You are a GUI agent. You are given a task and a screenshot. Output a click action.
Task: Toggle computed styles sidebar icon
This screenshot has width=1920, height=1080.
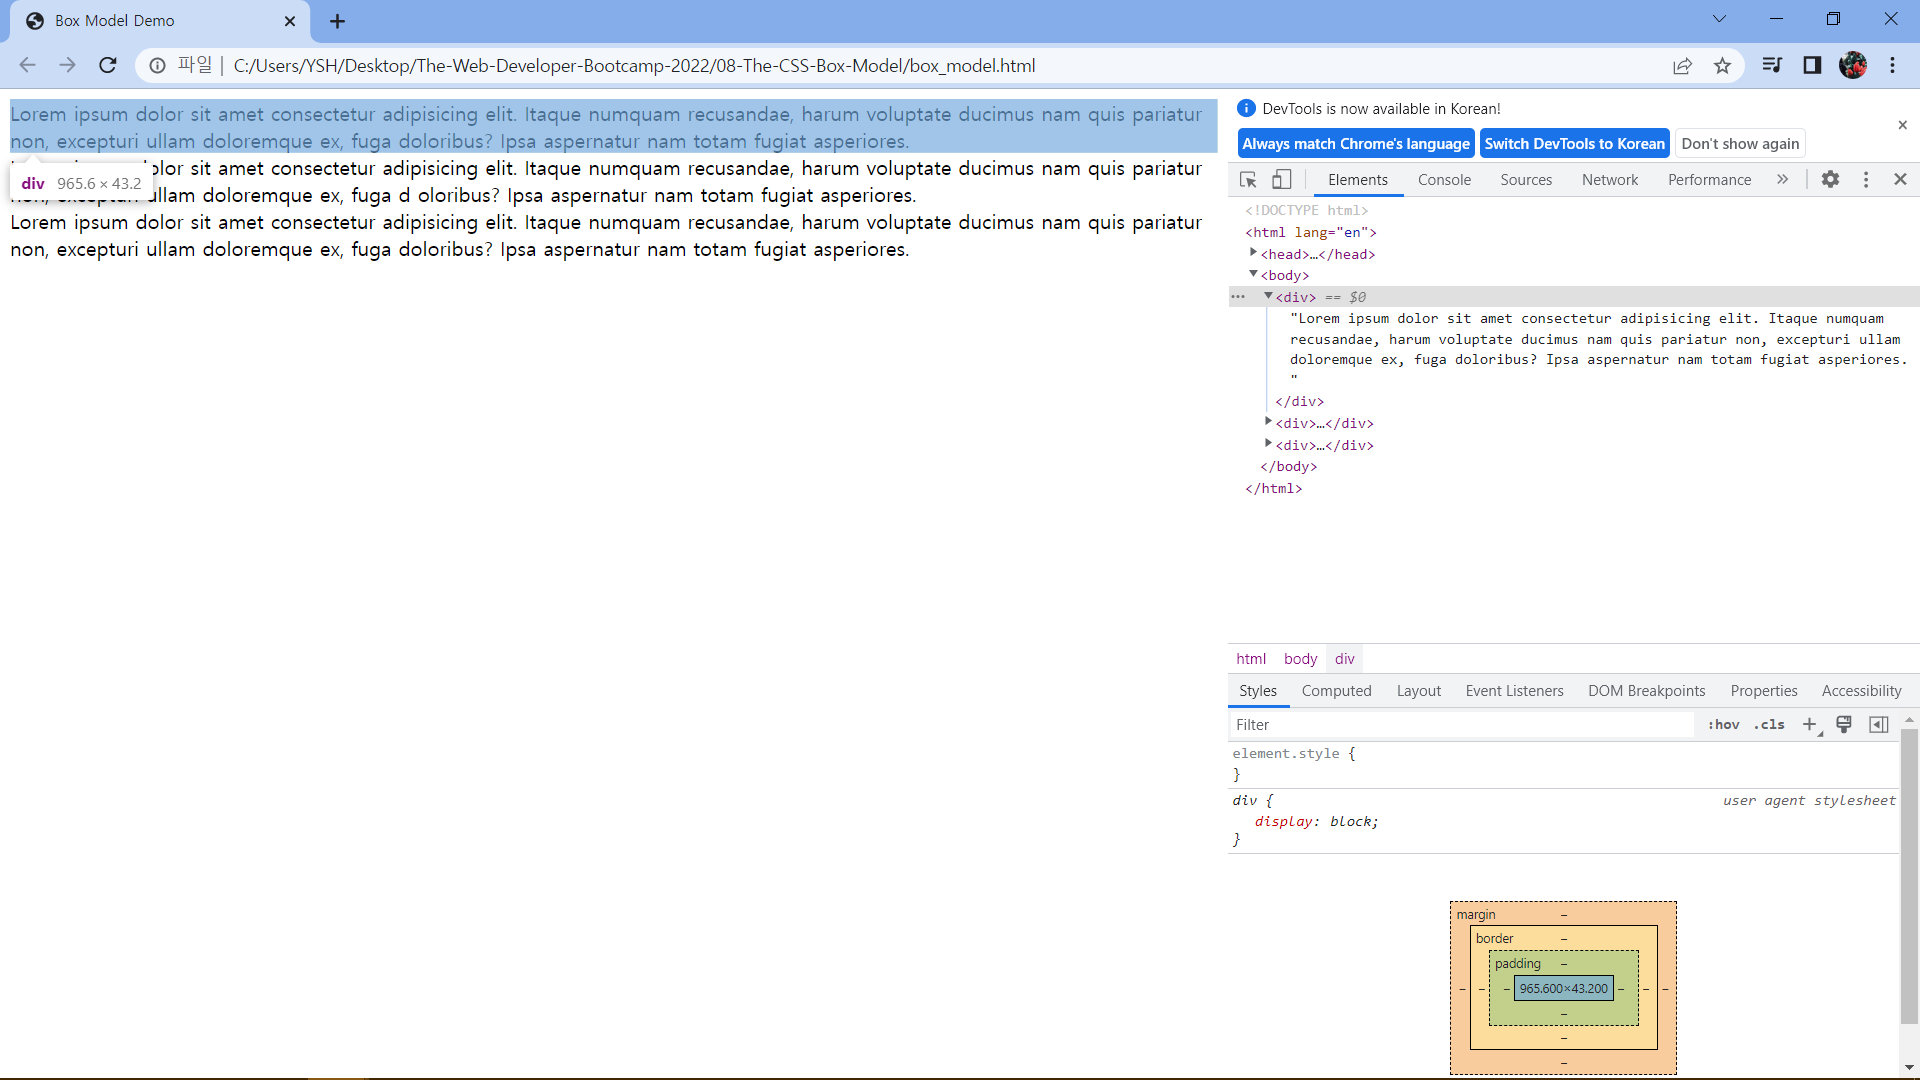tap(1879, 725)
